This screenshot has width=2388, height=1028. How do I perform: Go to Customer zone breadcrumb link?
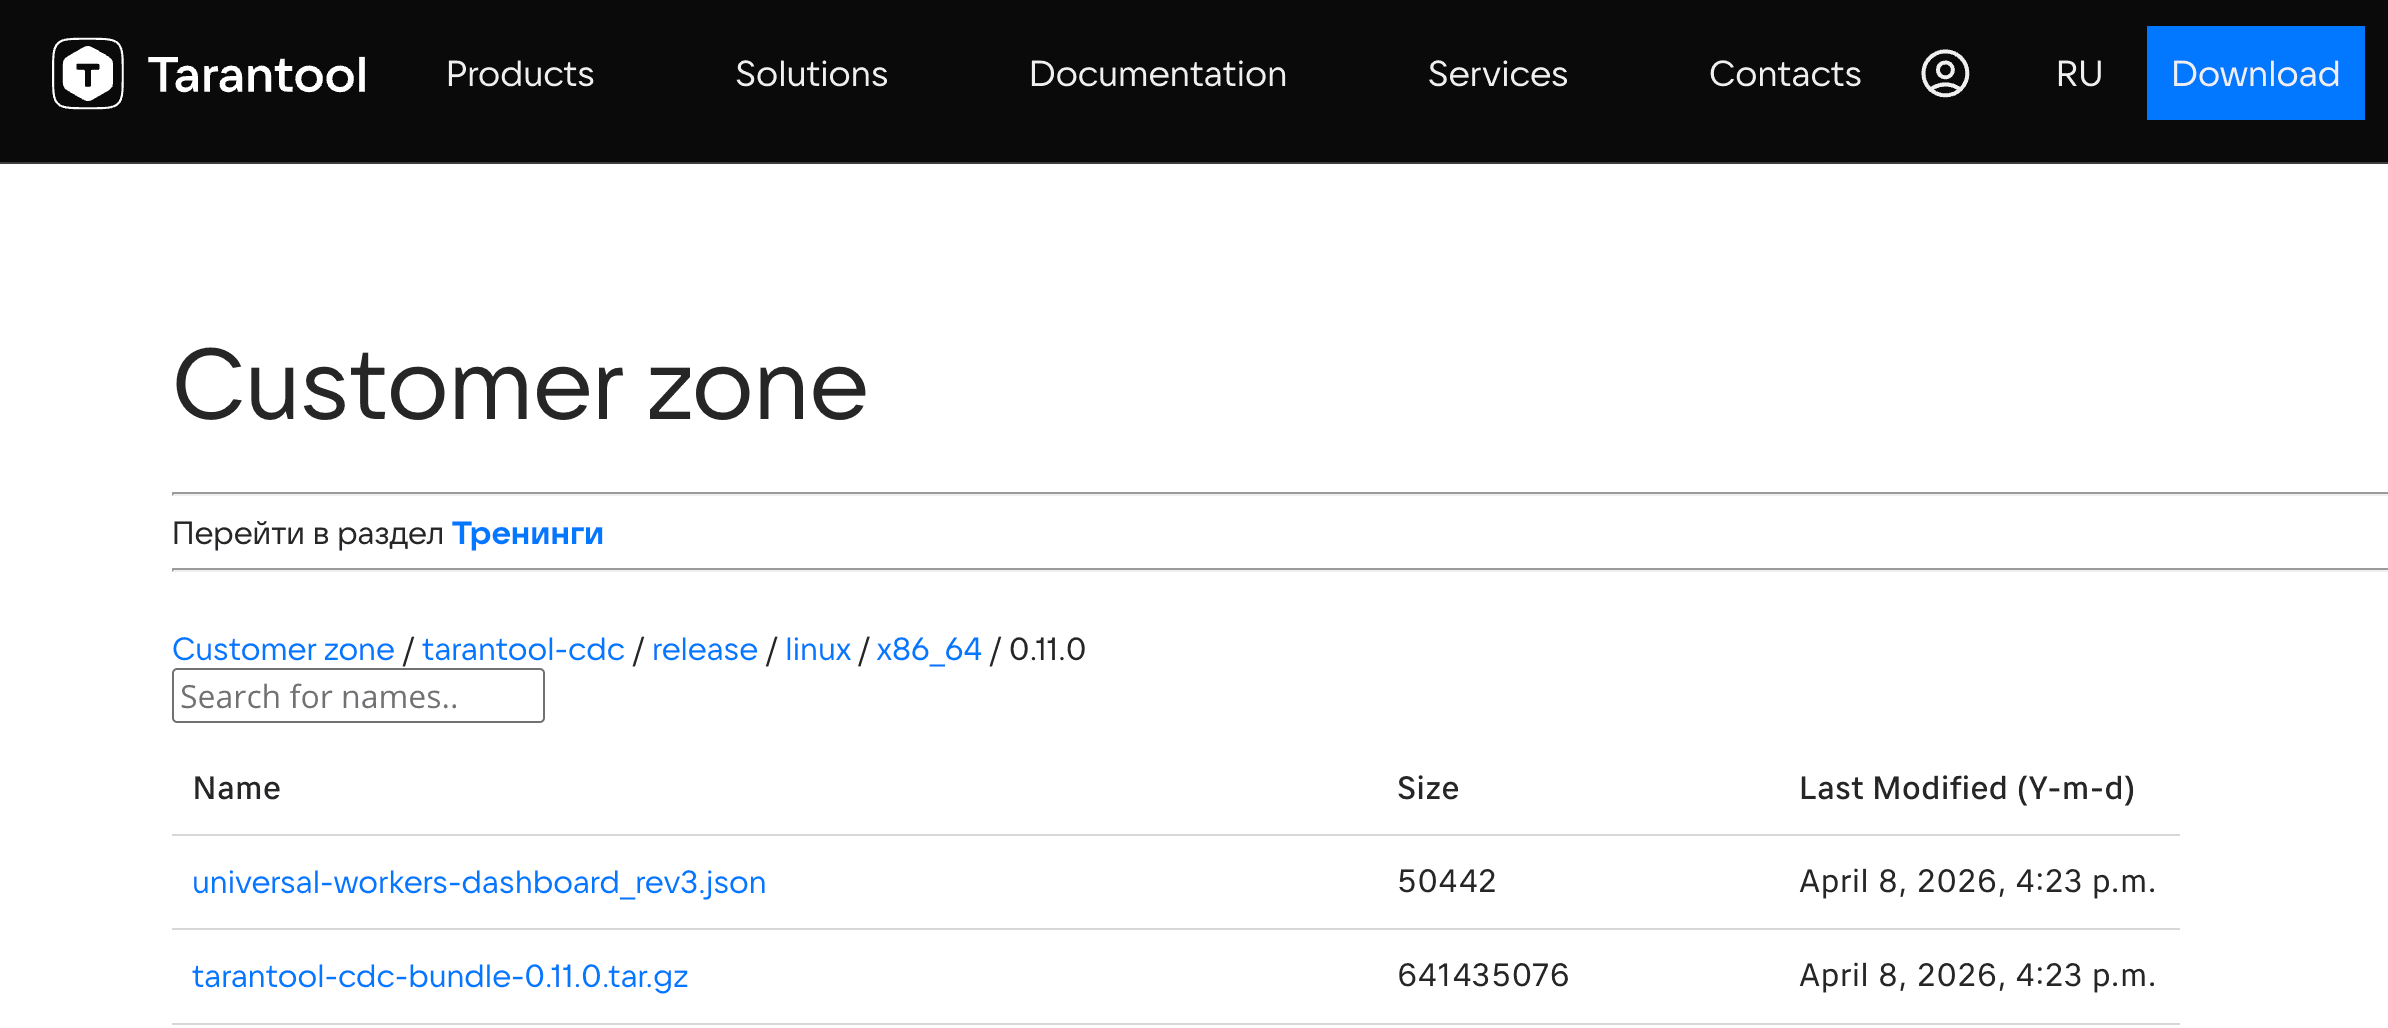[x=283, y=649]
